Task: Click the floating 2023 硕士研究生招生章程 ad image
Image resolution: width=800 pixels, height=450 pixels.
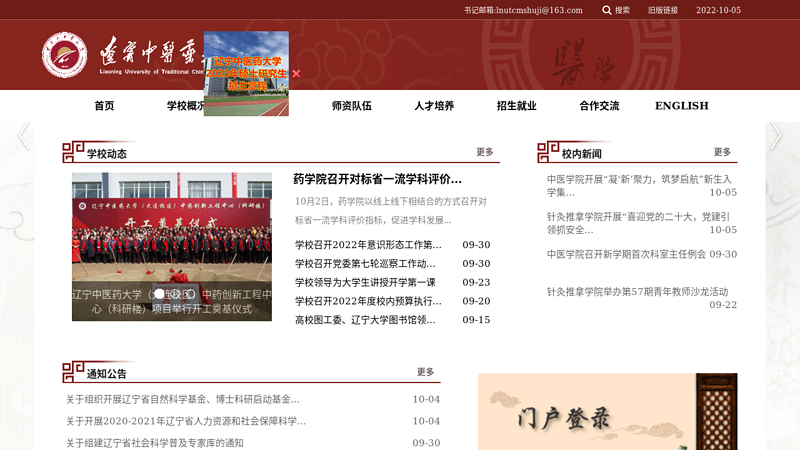Action: pyautogui.click(x=246, y=73)
